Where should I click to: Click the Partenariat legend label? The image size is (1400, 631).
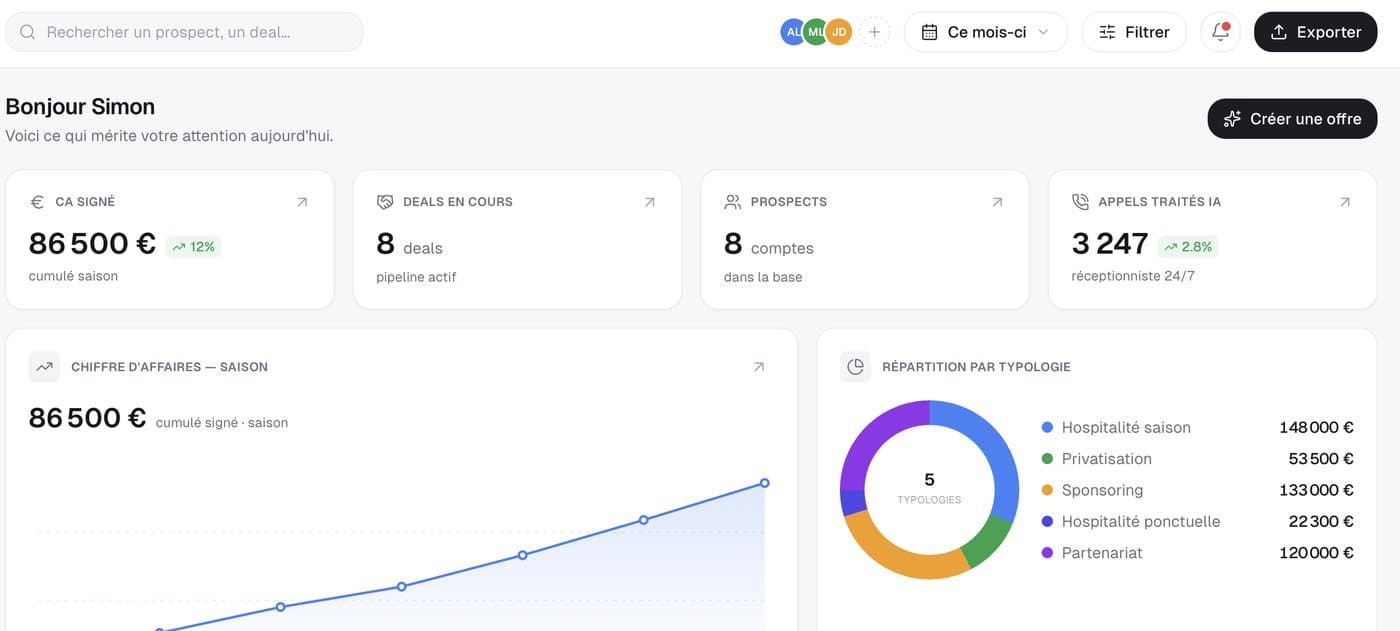pos(1102,553)
